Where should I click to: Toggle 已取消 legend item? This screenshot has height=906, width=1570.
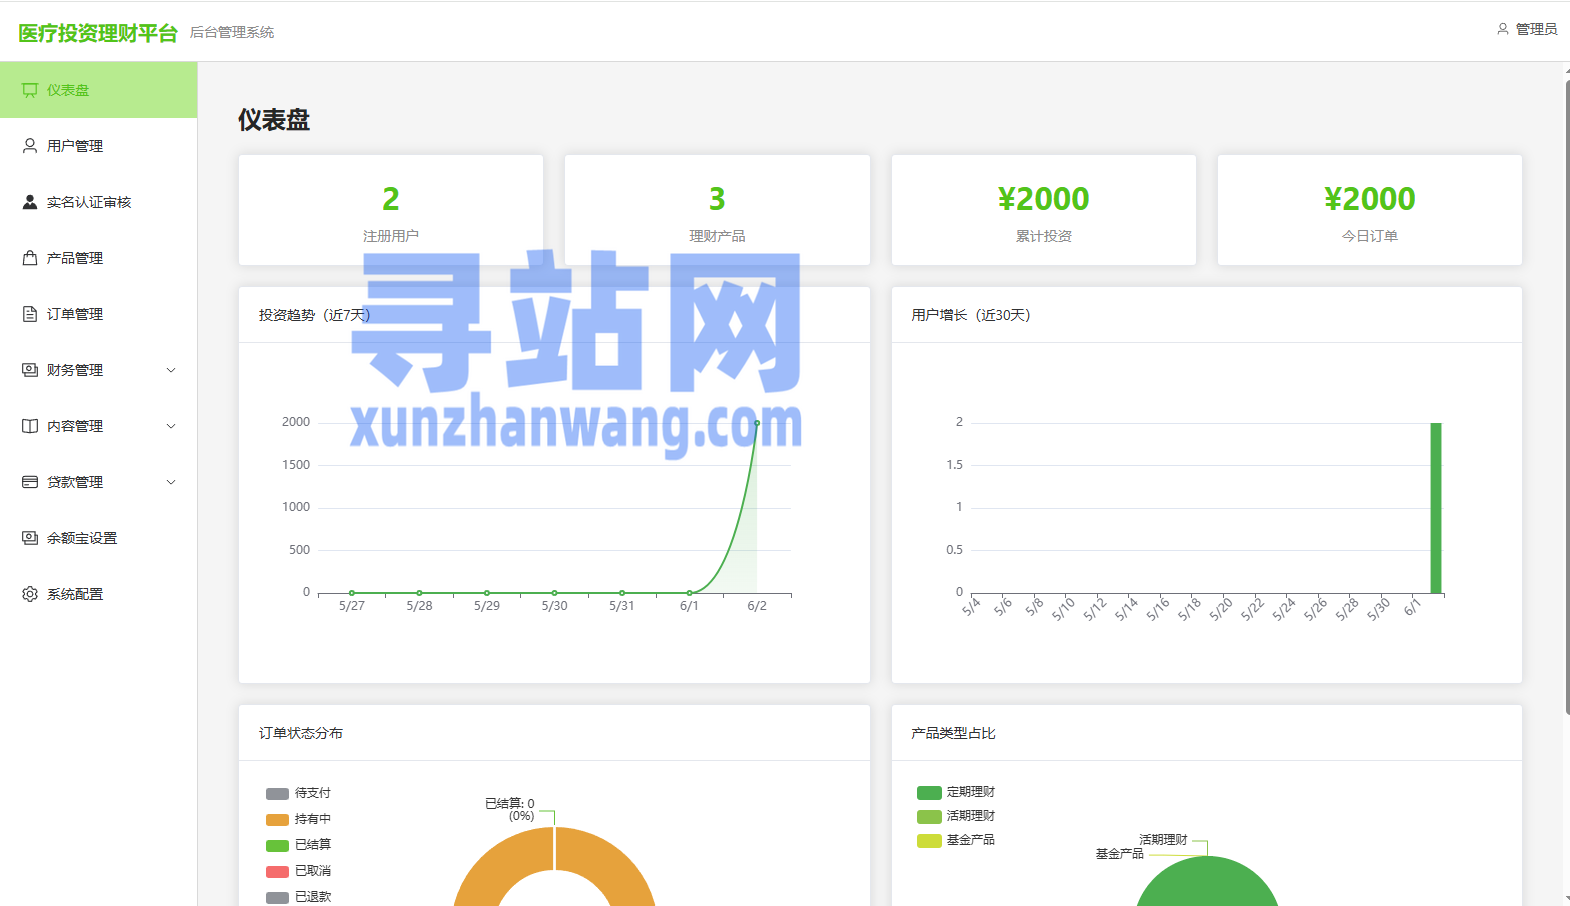coord(298,871)
